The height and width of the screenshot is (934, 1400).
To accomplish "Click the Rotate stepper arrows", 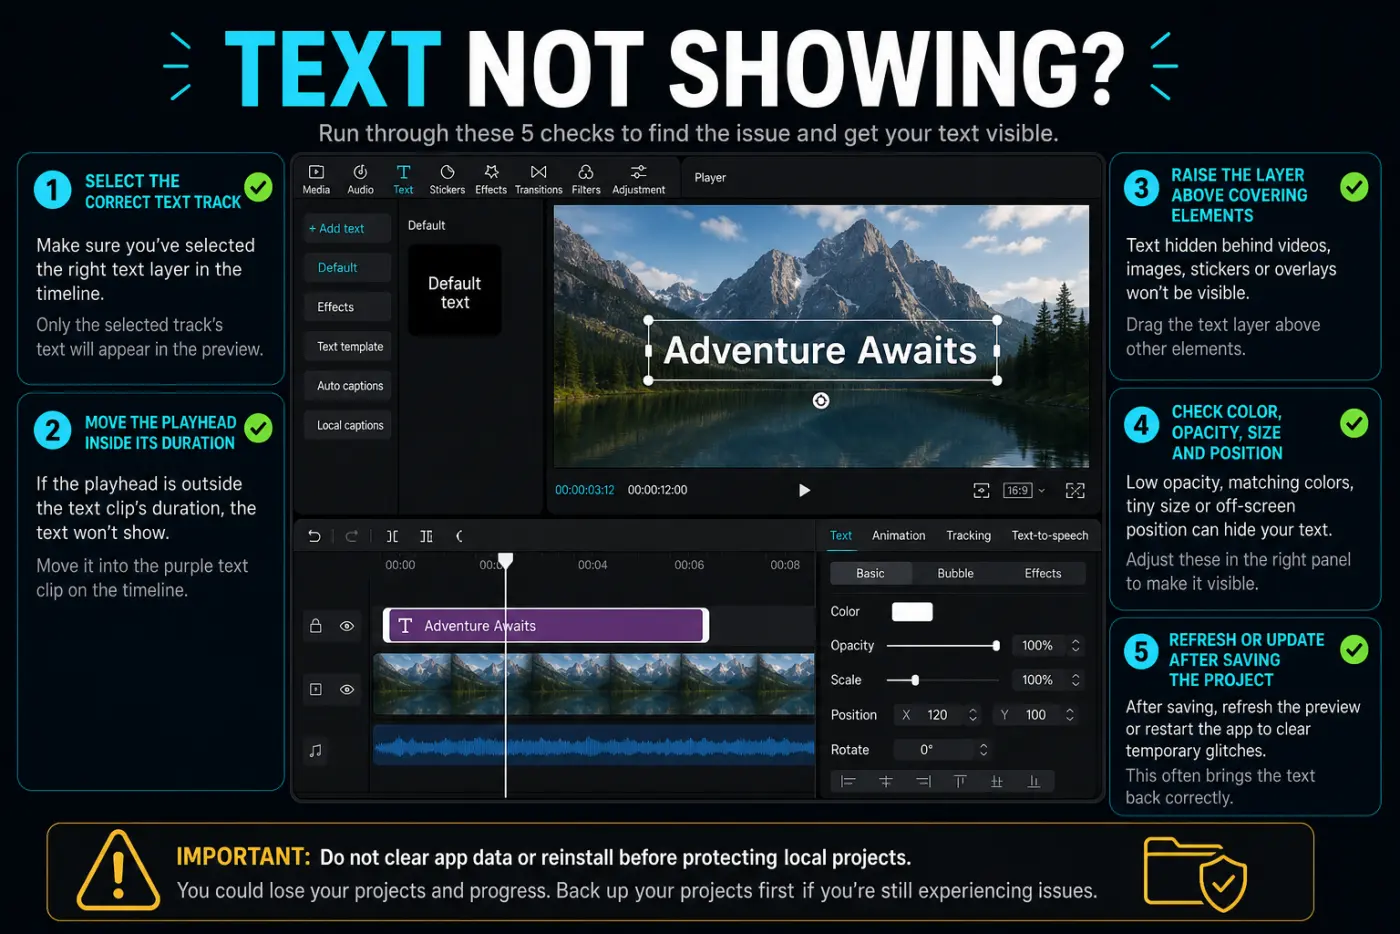I will 984,750.
